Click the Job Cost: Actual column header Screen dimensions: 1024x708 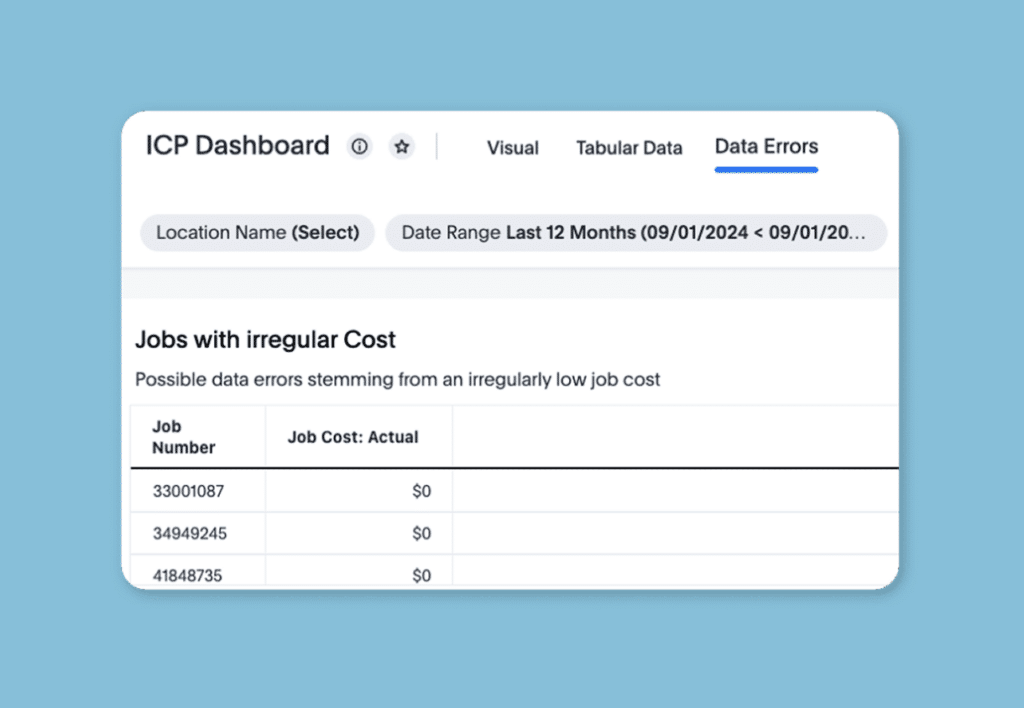[353, 437]
